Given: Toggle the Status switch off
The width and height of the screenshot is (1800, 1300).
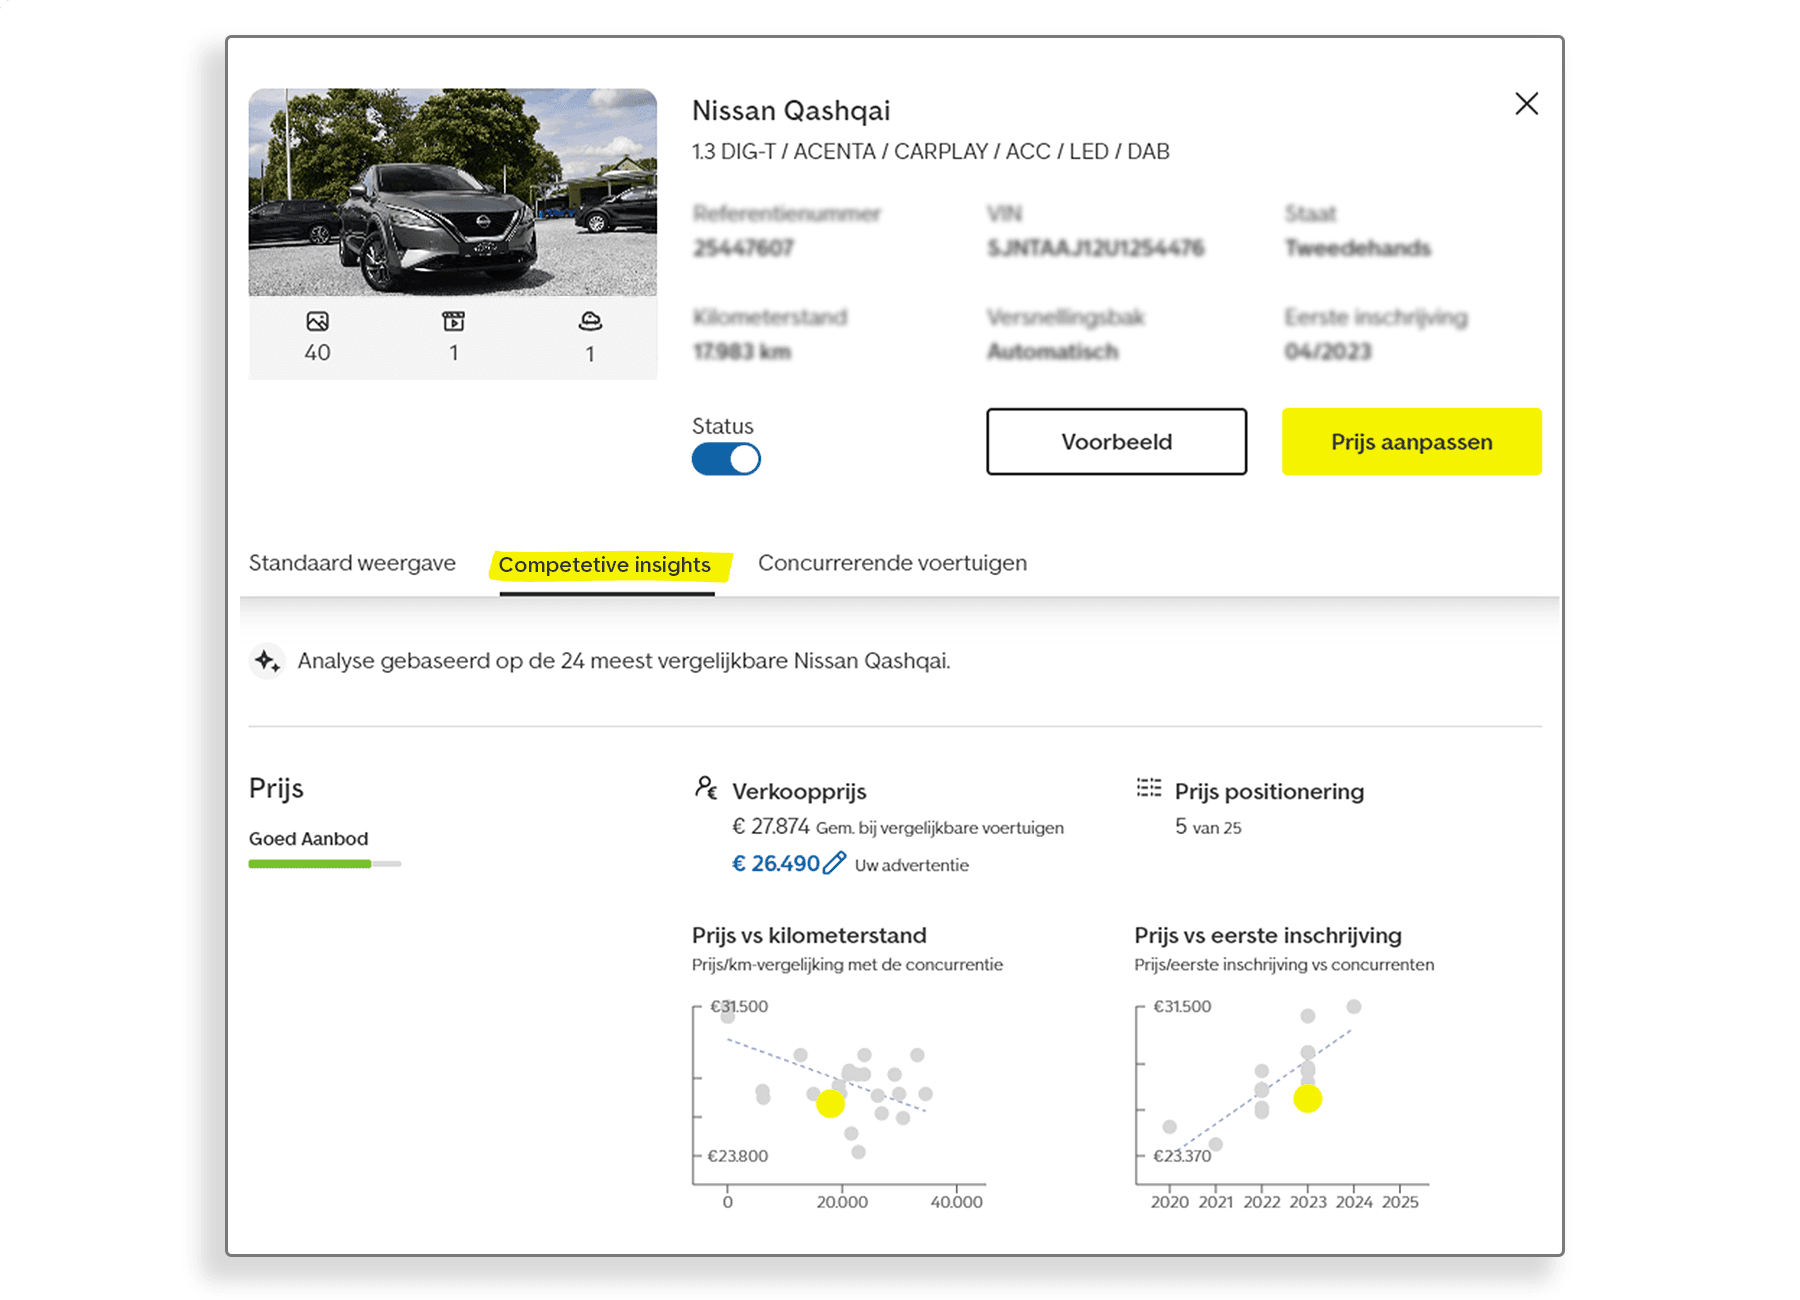Looking at the screenshot, I should 726,459.
